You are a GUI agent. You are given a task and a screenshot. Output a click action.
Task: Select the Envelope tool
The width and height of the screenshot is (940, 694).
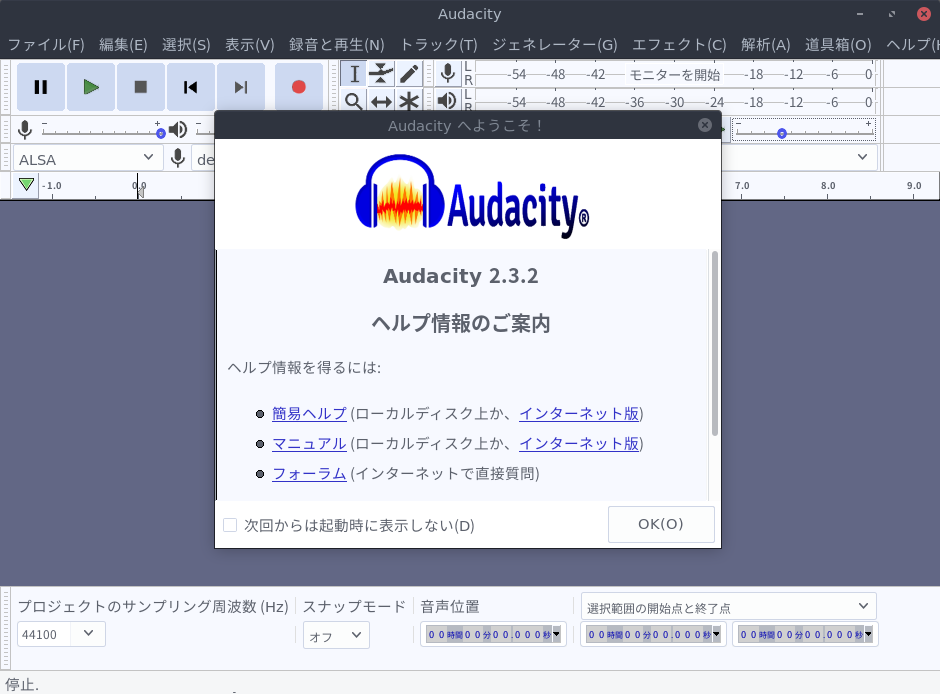tap(381, 73)
